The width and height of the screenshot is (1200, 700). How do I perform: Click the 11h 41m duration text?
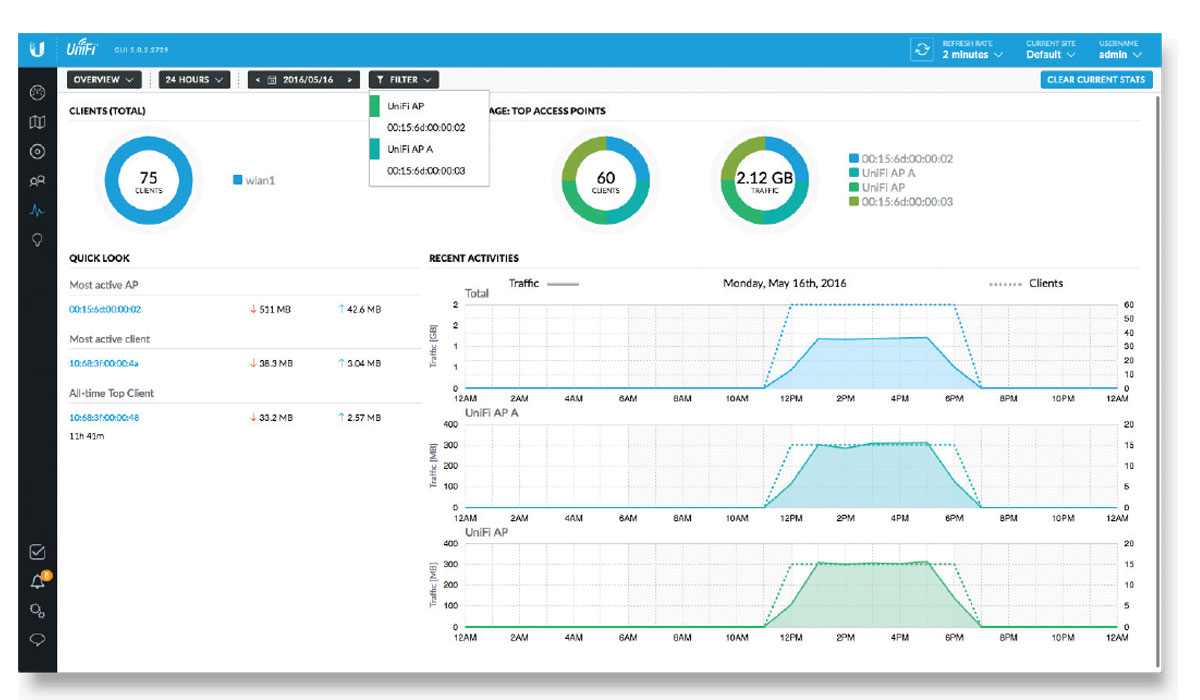pos(87,436)
